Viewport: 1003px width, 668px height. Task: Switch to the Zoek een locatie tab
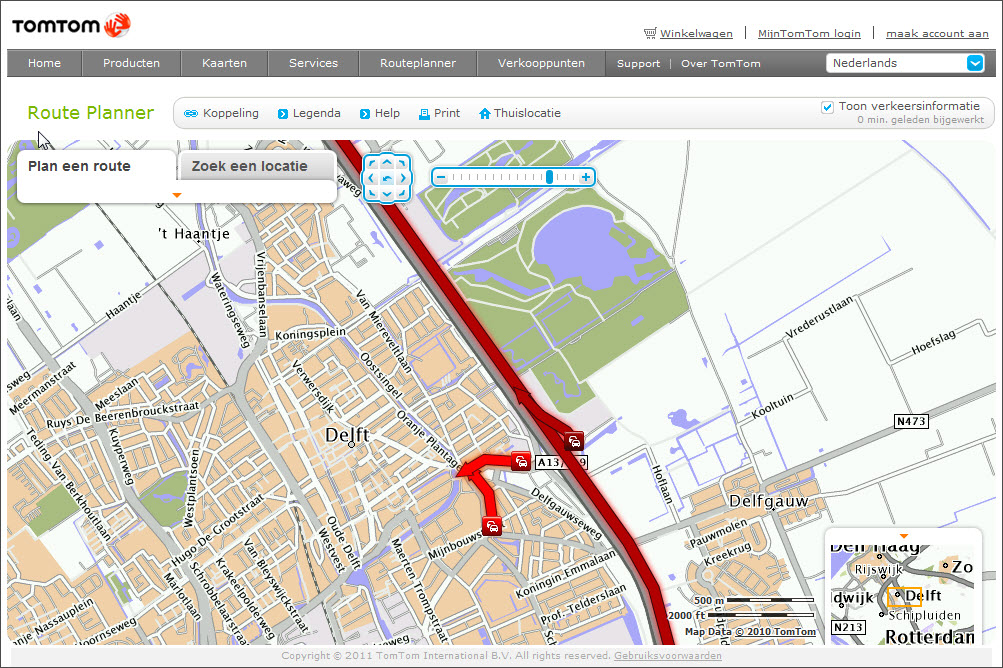[249, 166]
